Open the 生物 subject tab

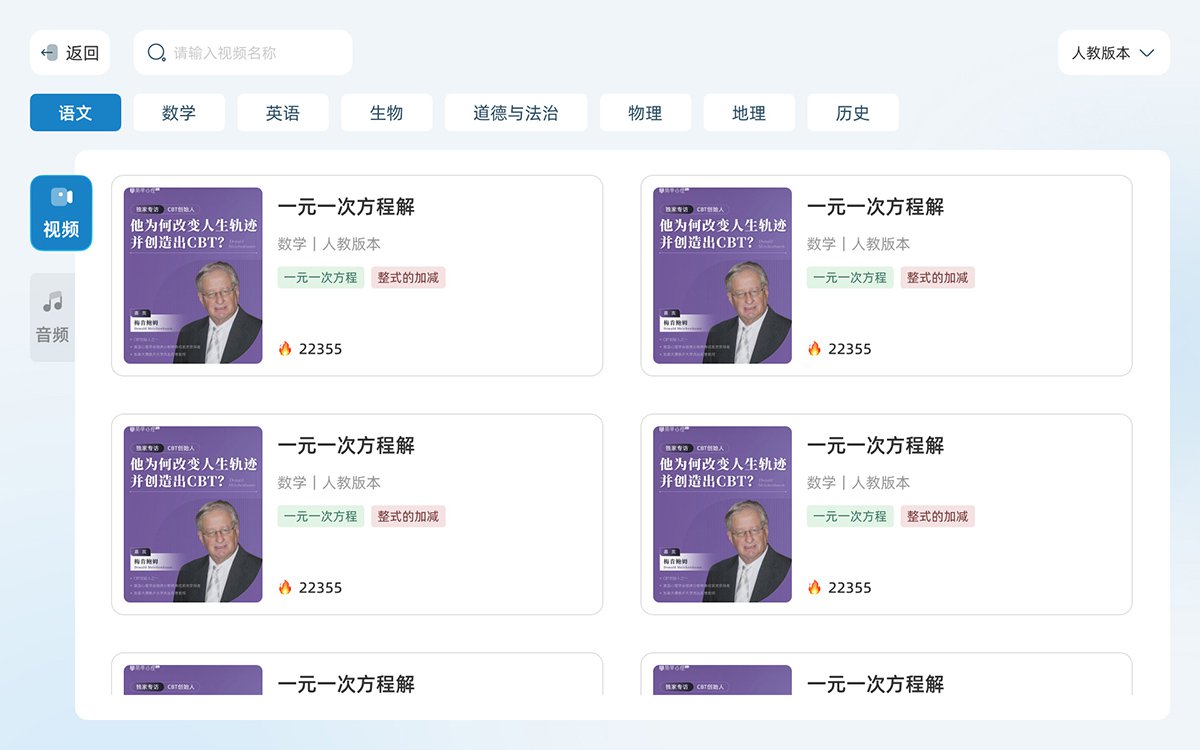(x=387, y=113)
